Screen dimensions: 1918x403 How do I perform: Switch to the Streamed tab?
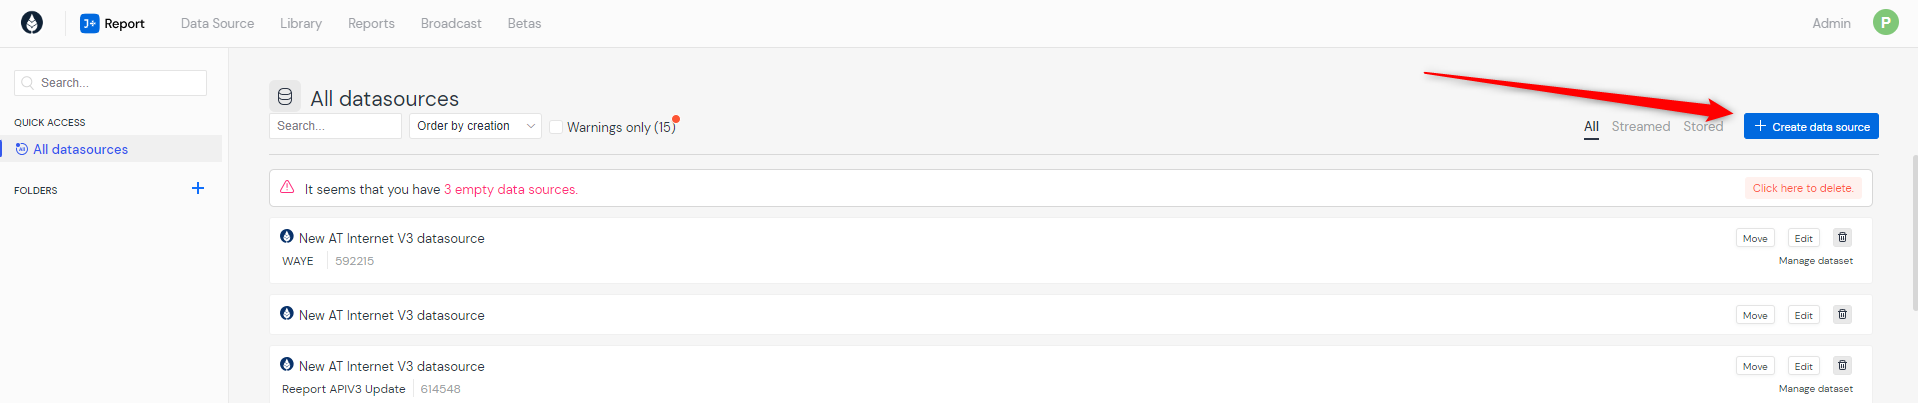[x=1640, y=126]
